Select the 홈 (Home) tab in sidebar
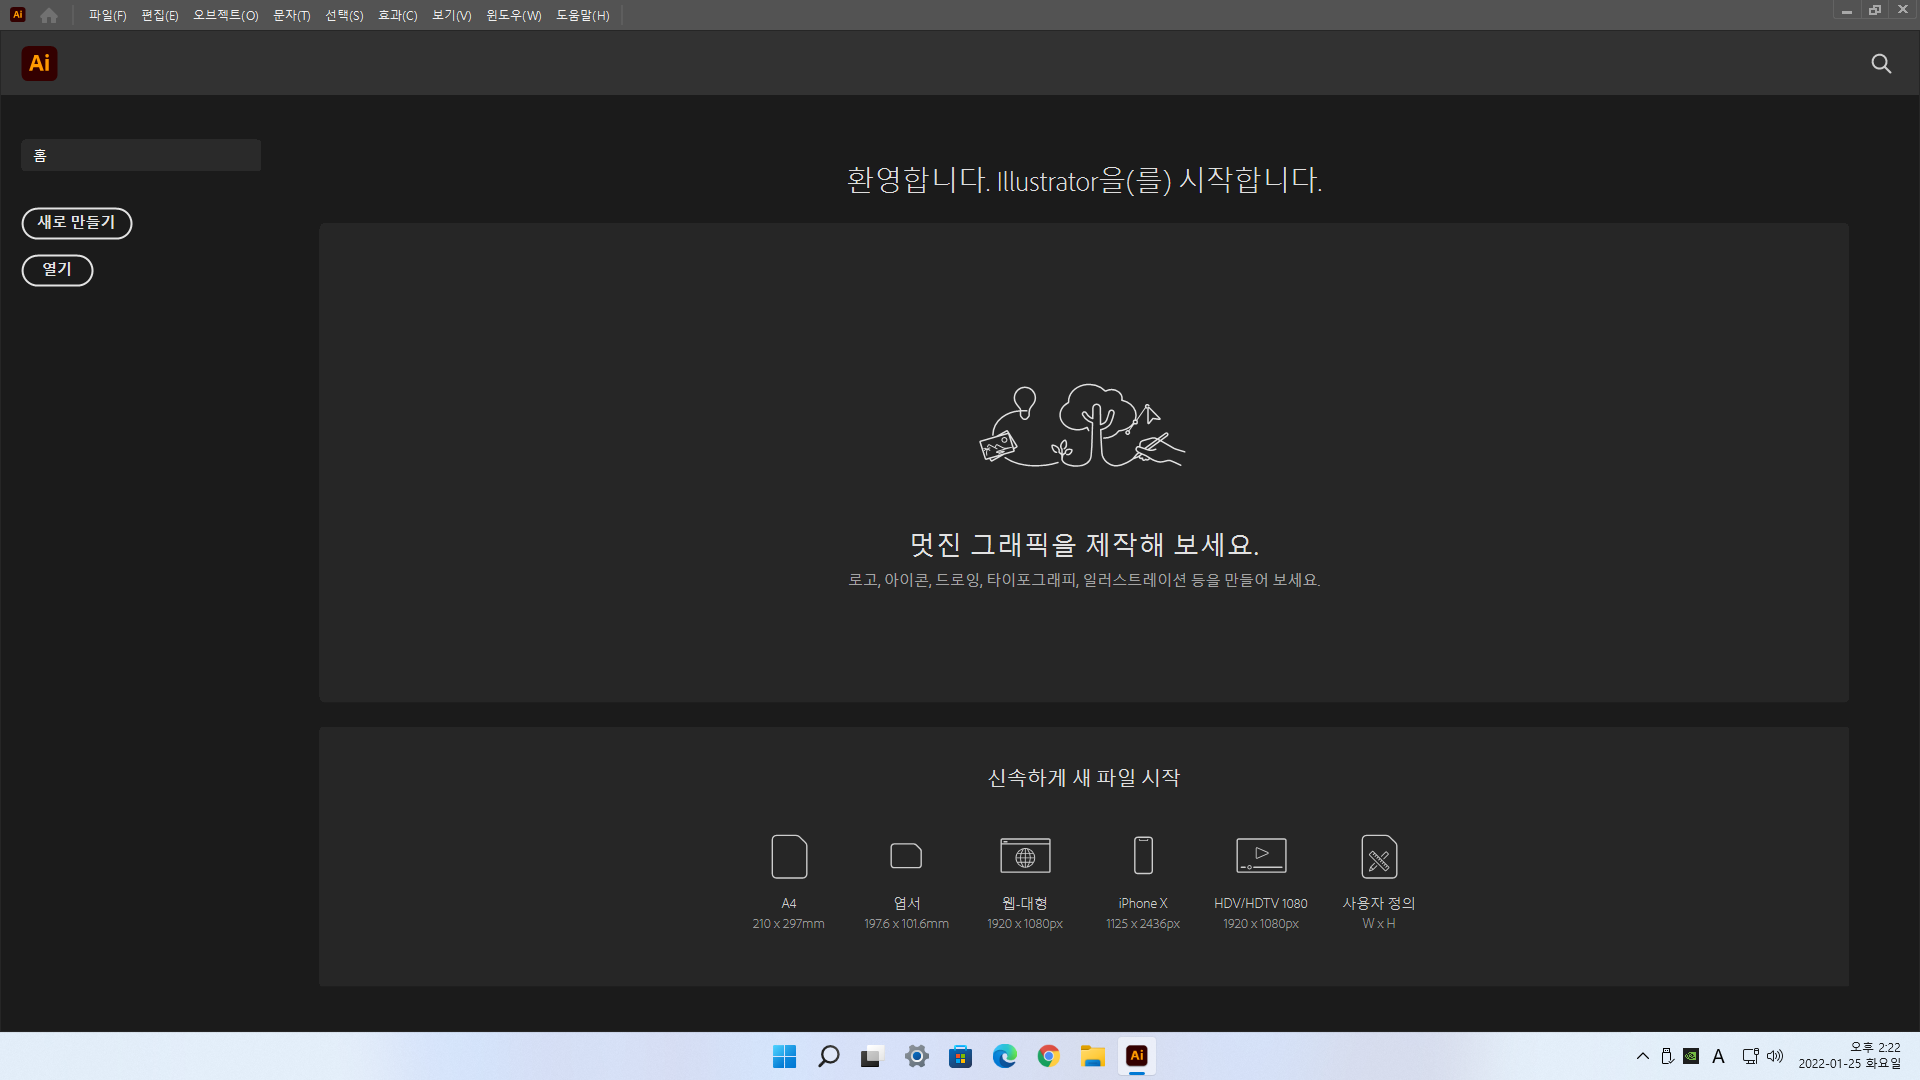1920x1080 pixels. (141, 155)
